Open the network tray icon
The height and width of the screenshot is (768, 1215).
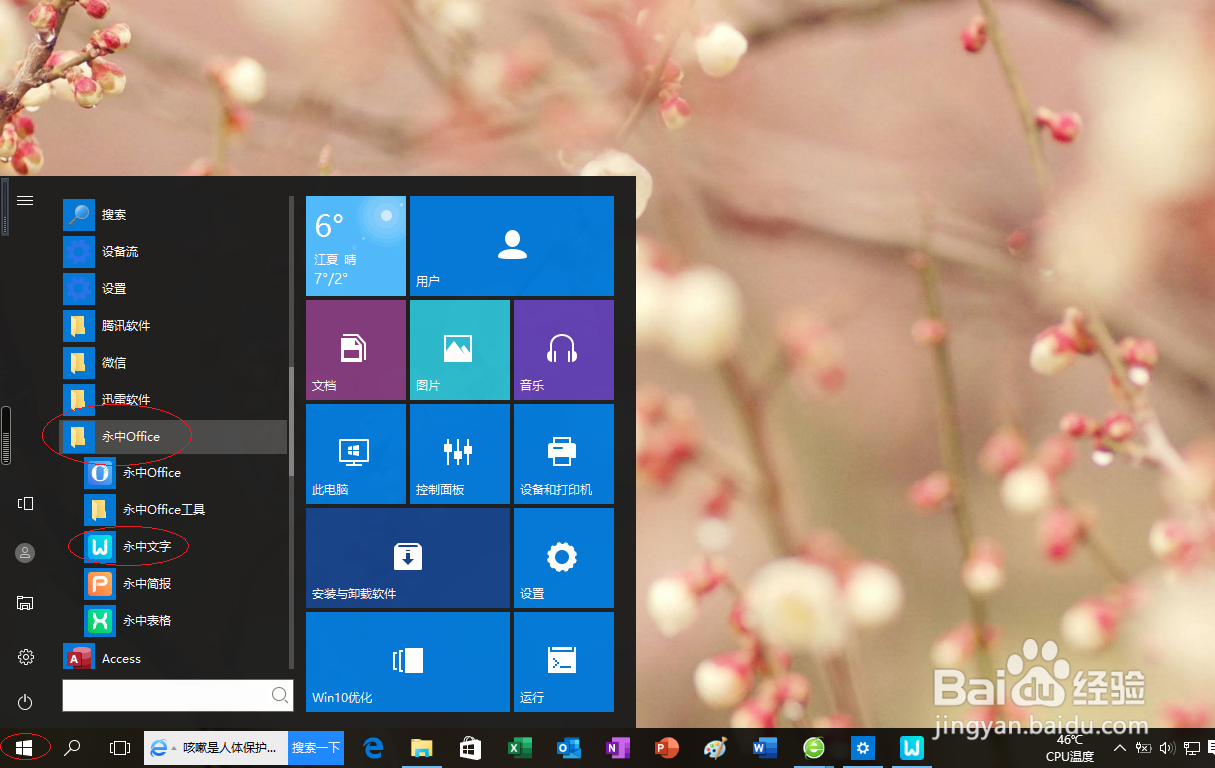pyautogui.click(x=1191, y=748)
